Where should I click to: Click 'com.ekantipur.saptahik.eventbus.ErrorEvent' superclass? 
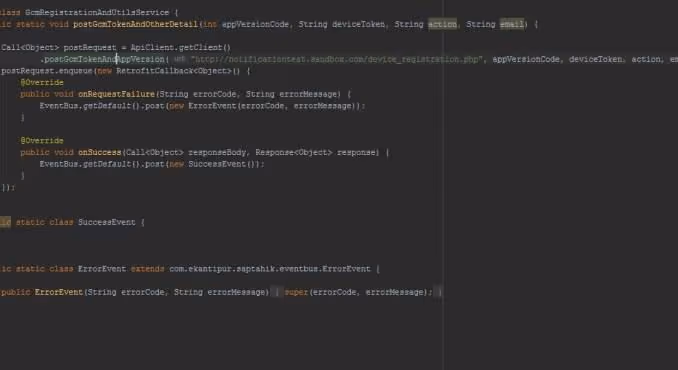[x=270, y=269]
